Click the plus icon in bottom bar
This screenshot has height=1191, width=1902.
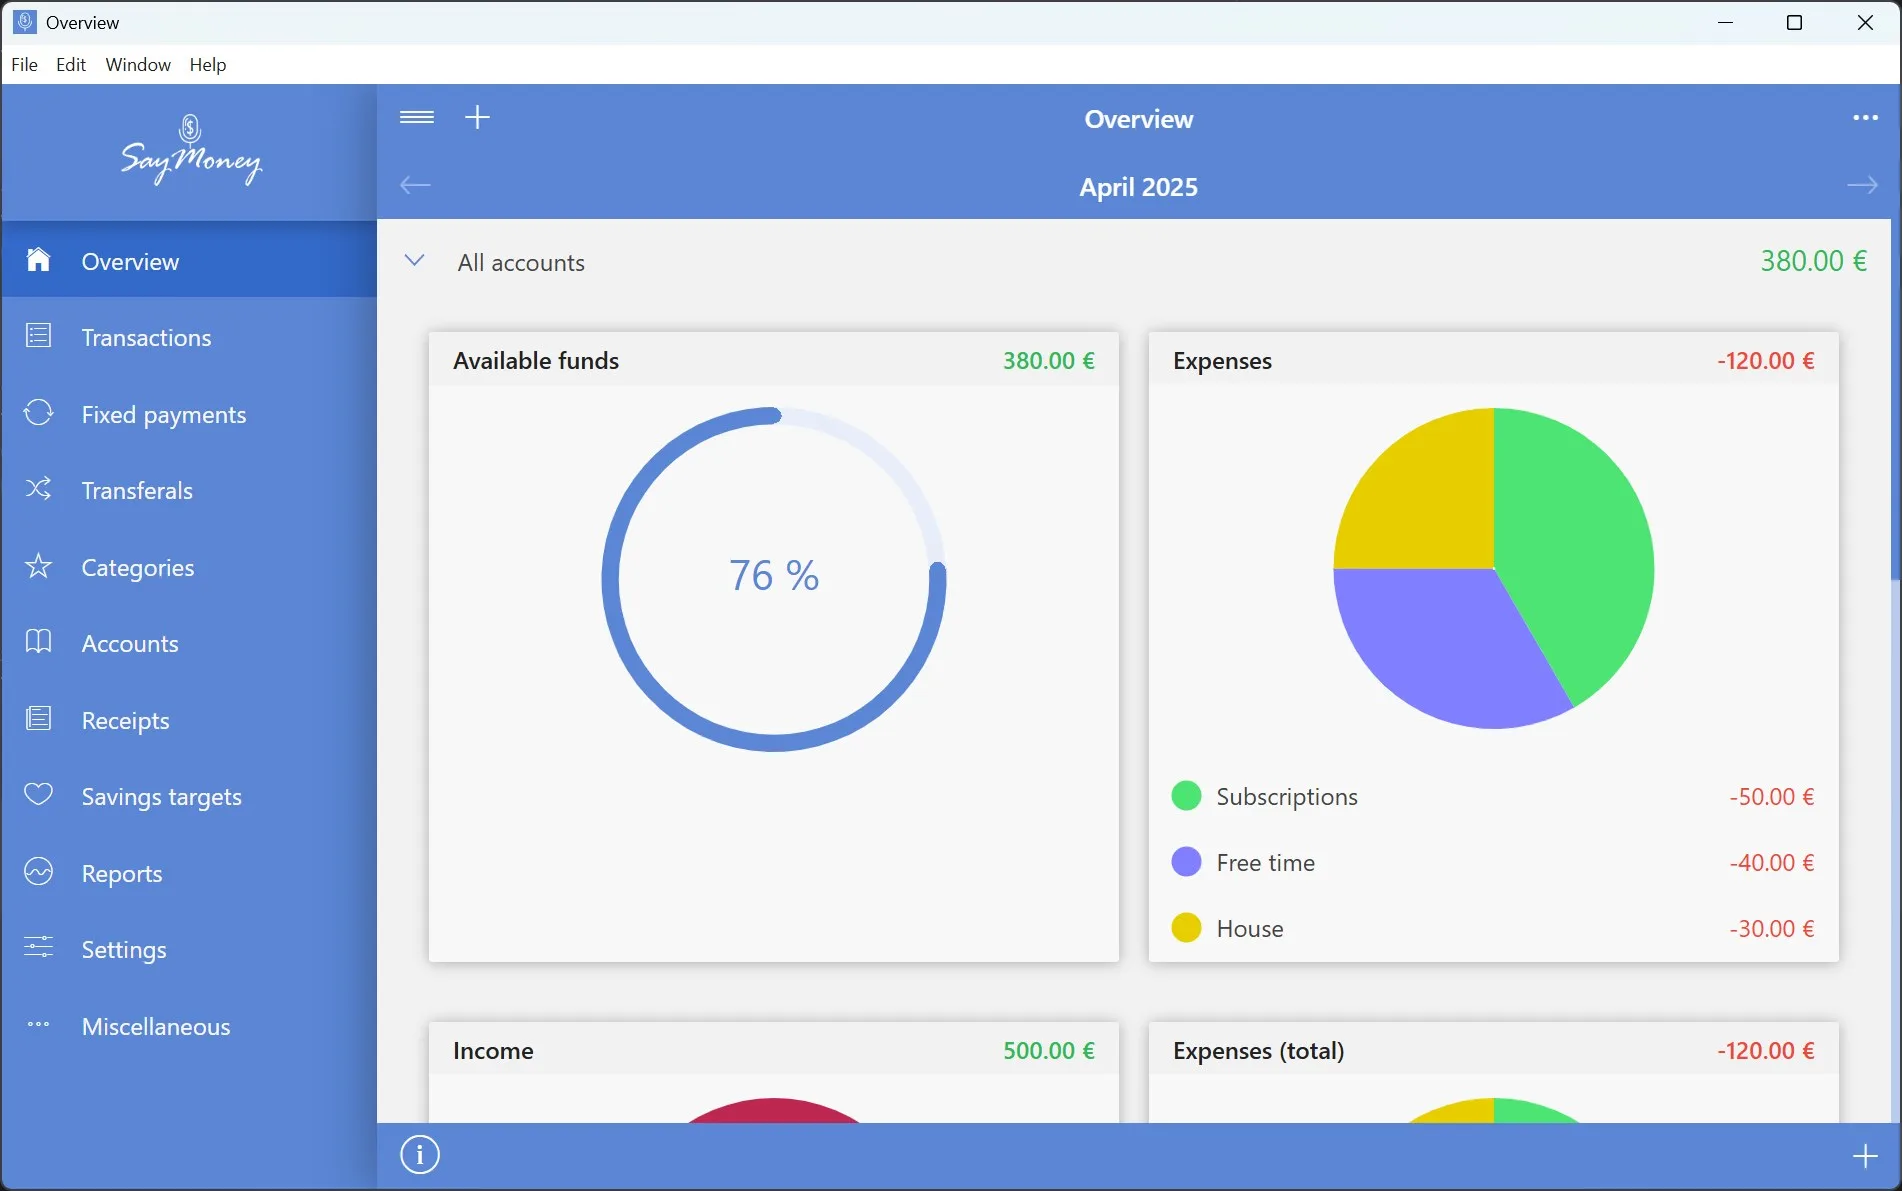pyautogui.click(x=1865, y=1156)
